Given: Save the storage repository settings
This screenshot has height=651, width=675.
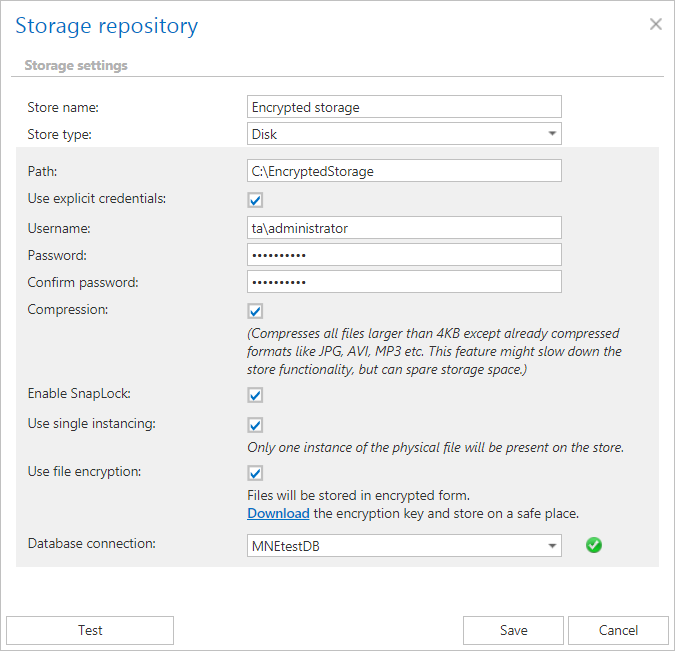Looking at the screenshot, I should (513, 630).
